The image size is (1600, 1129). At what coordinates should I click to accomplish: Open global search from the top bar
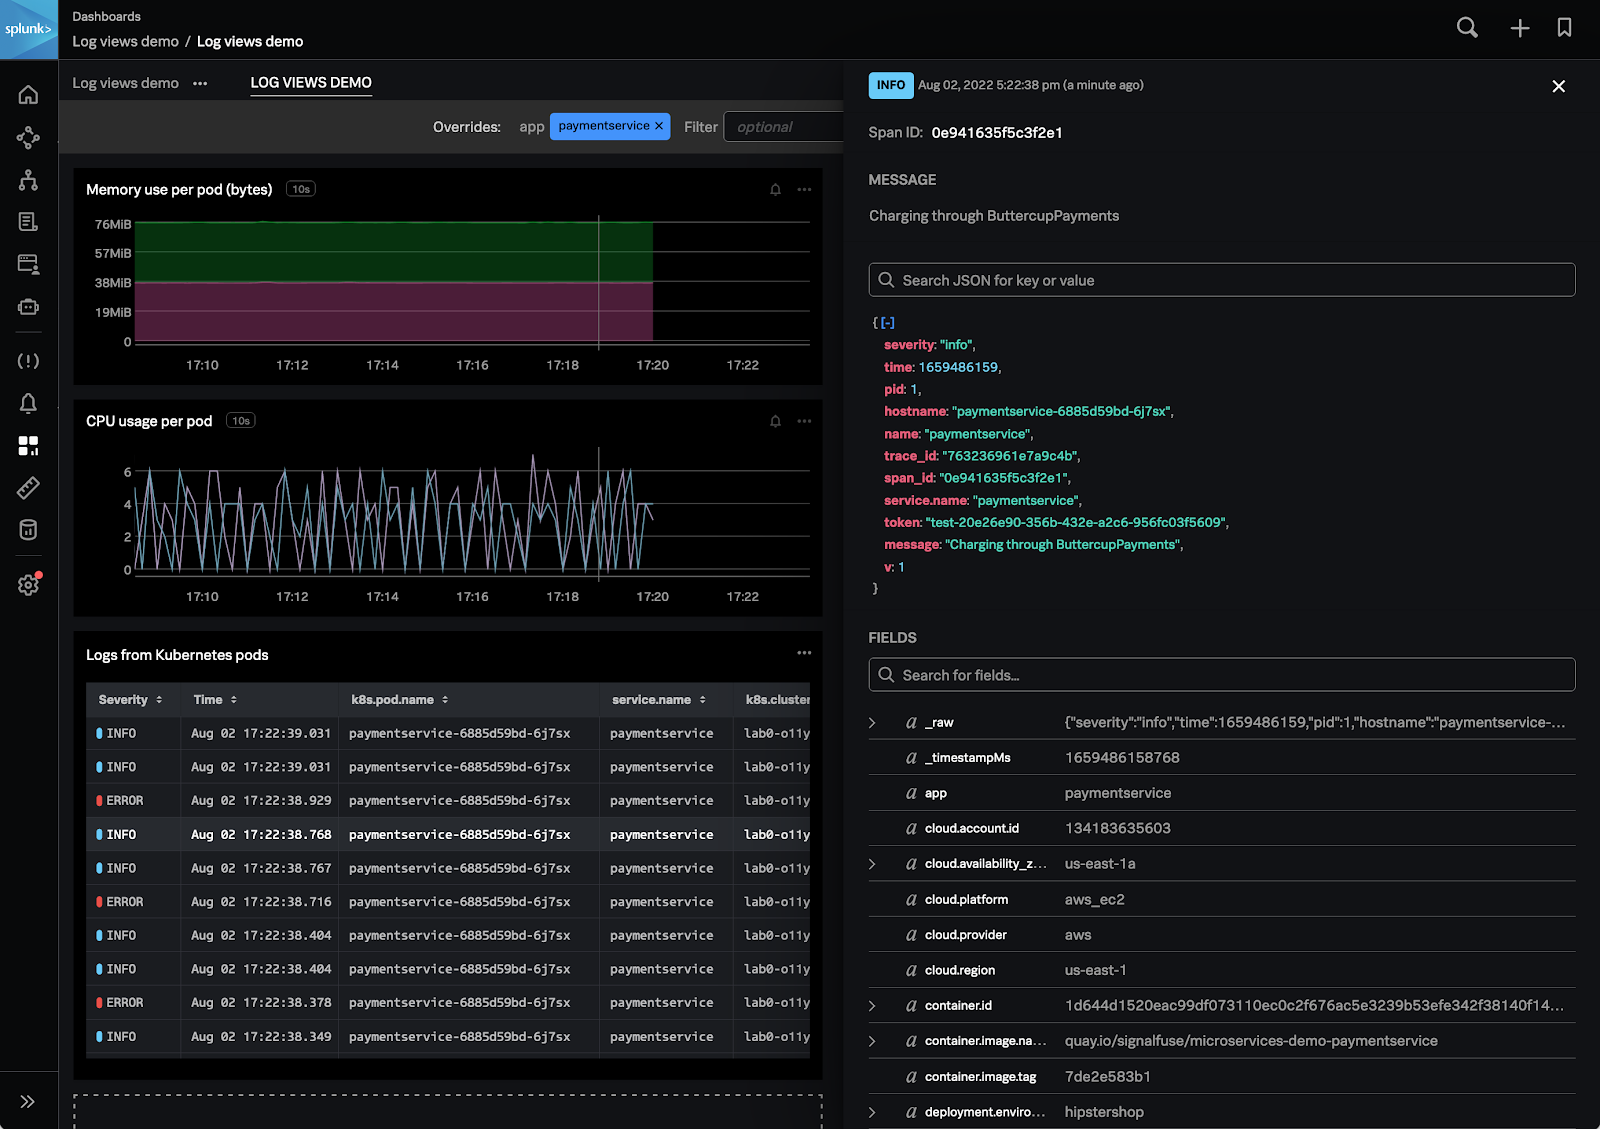[x=1467, y=28]
